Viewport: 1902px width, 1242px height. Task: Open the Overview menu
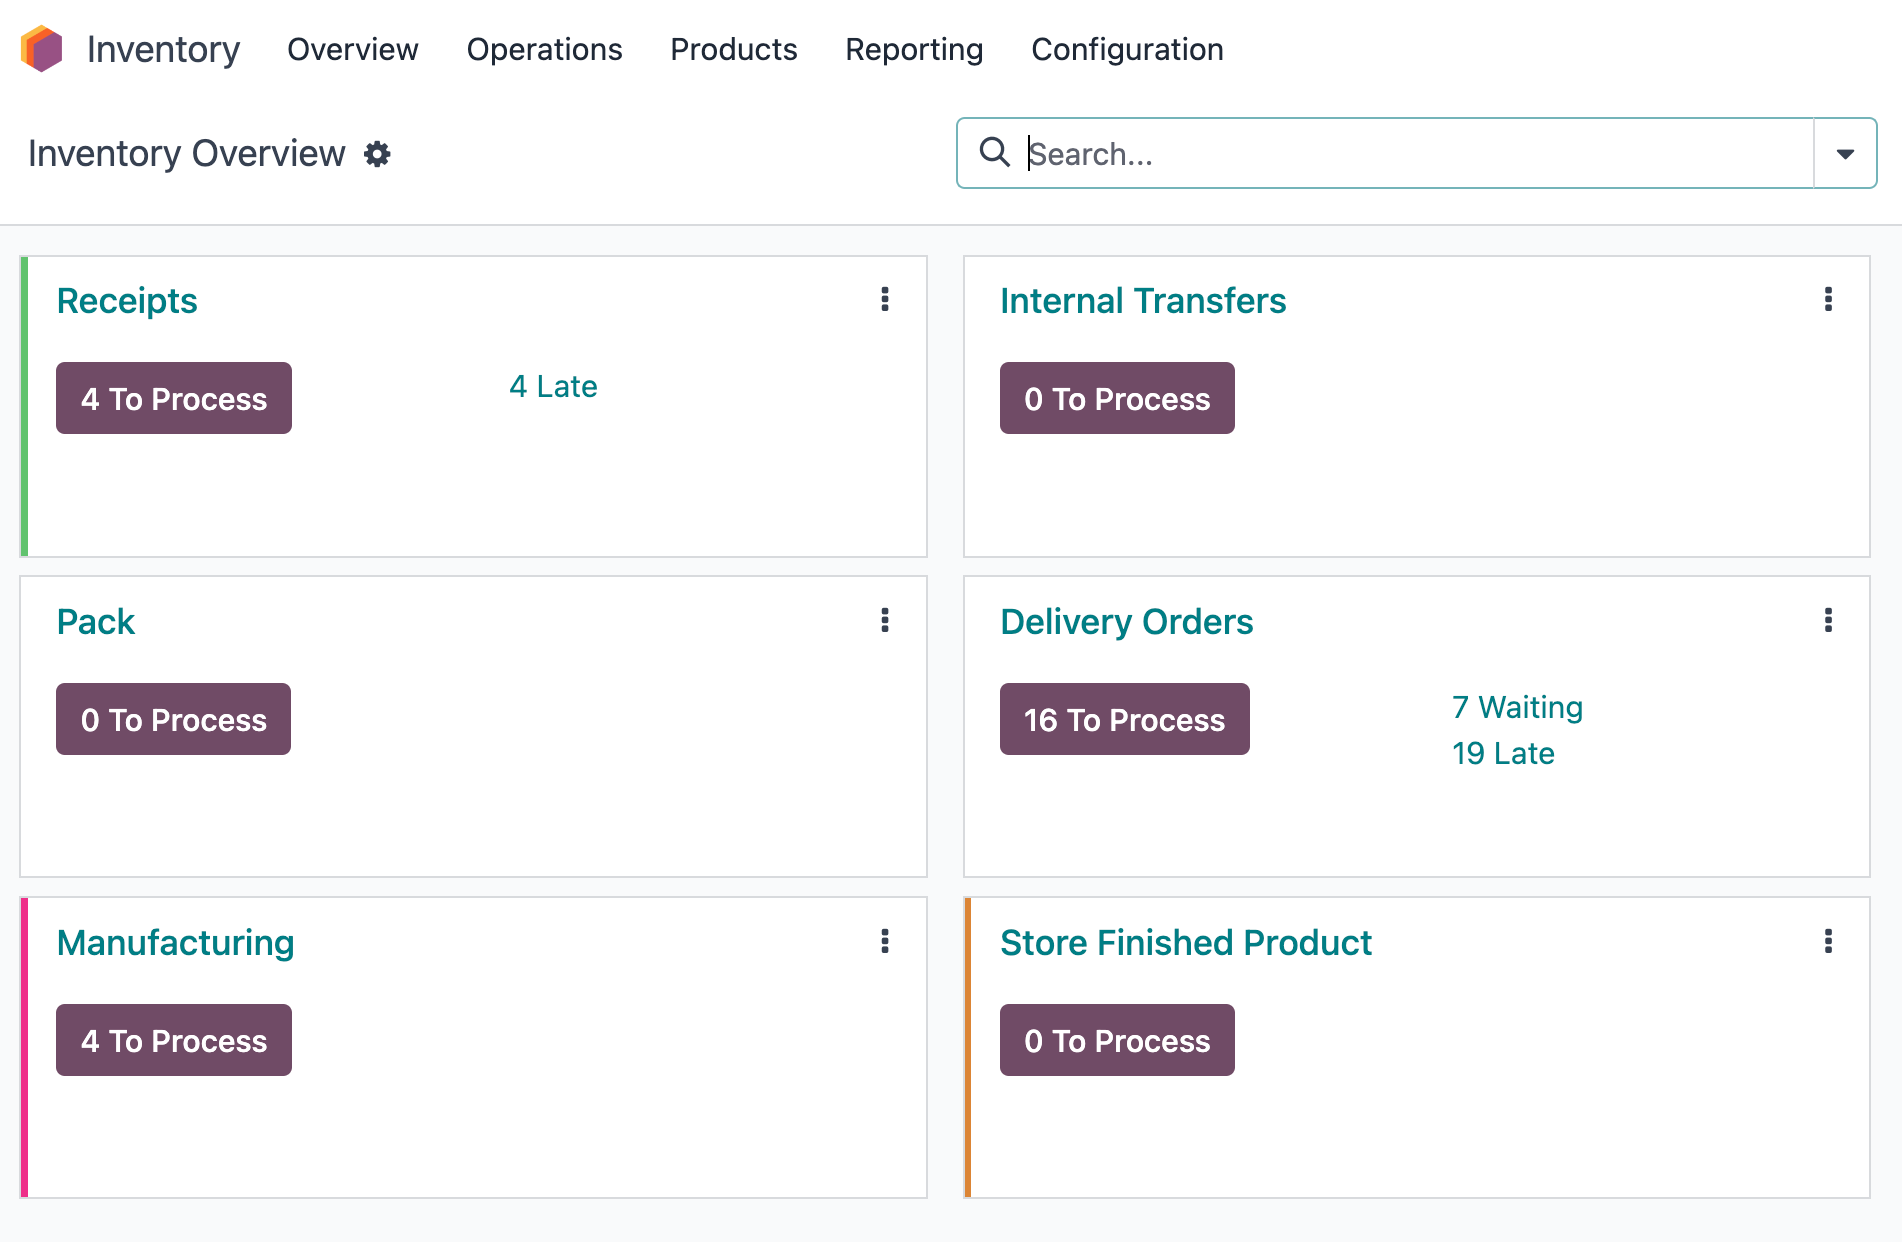353,49
